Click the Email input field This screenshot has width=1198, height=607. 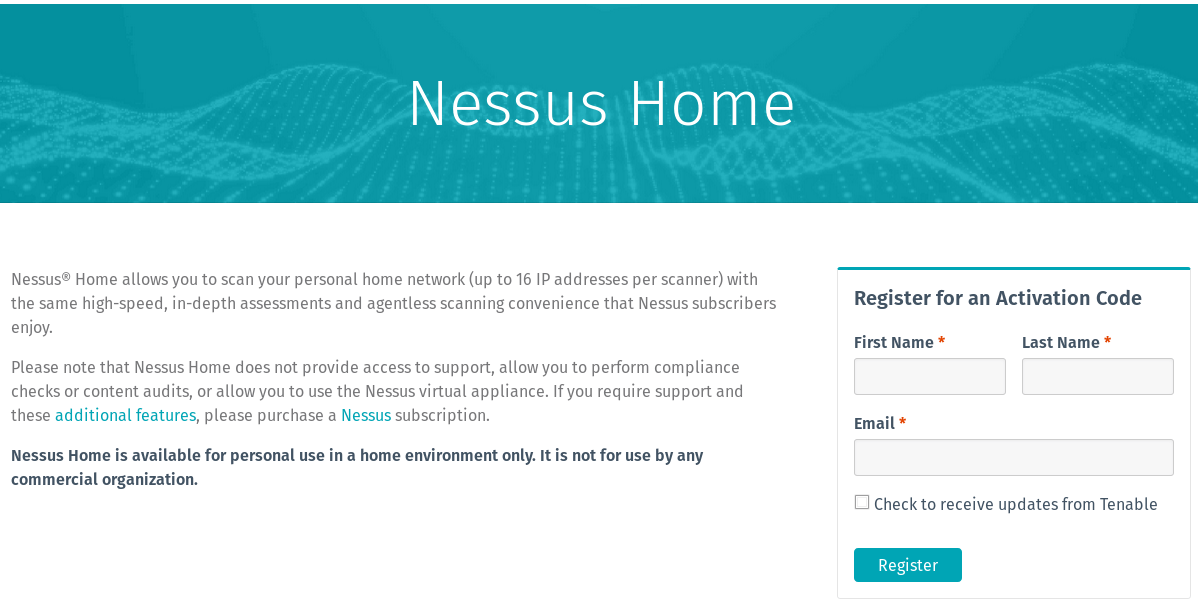click(1013, 457)
